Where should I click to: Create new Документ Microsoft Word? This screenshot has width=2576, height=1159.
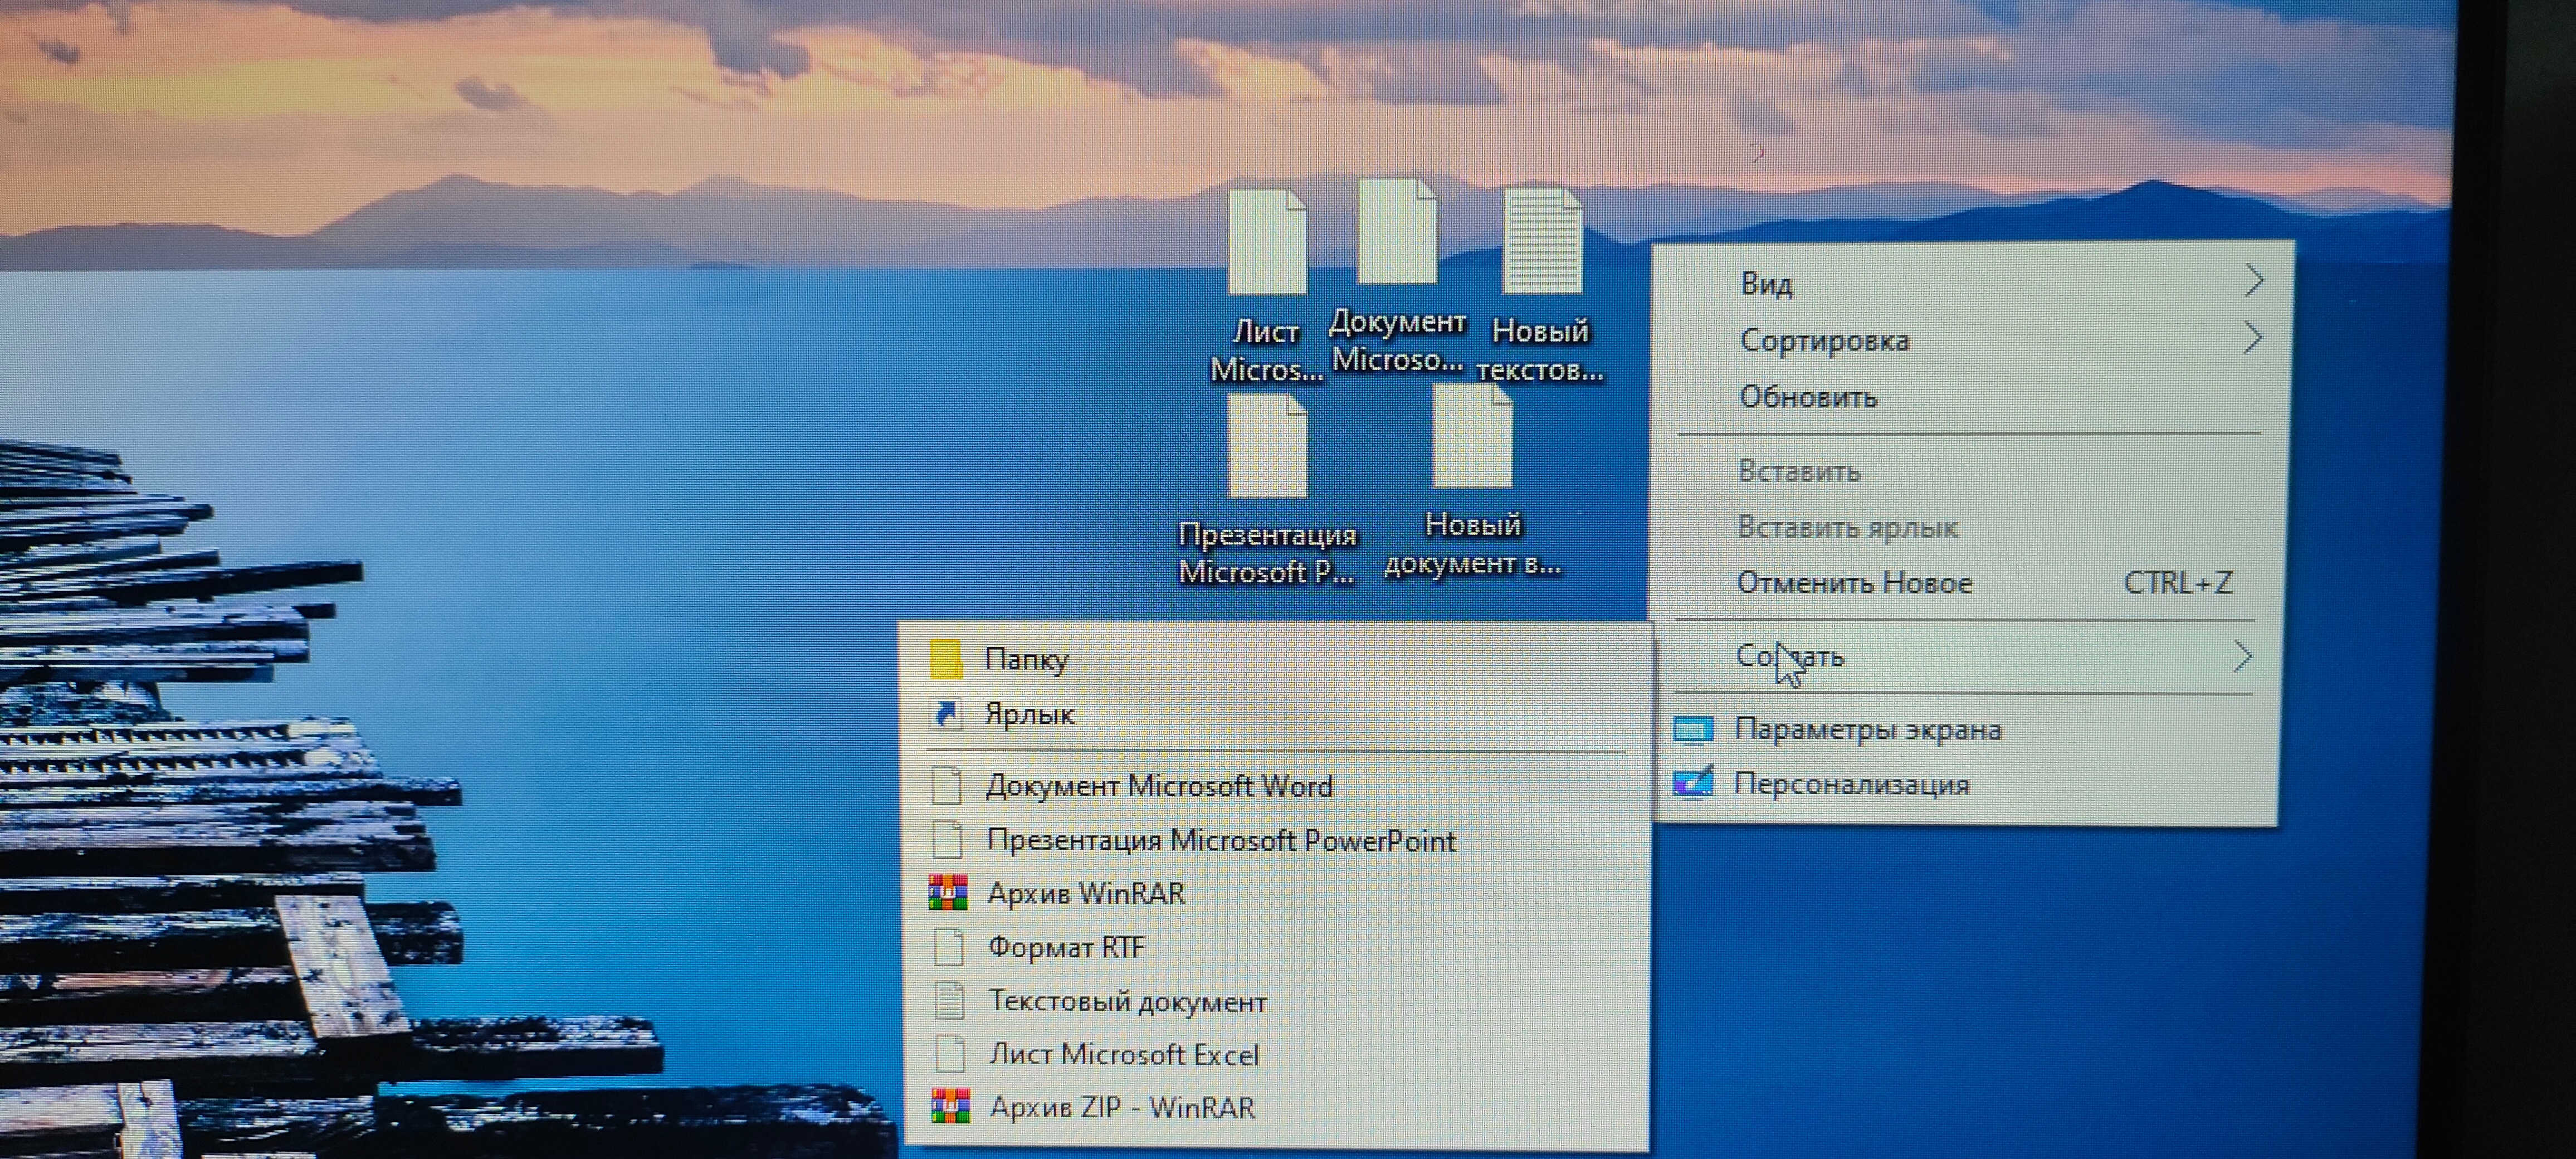click(x=1158, y=786)
